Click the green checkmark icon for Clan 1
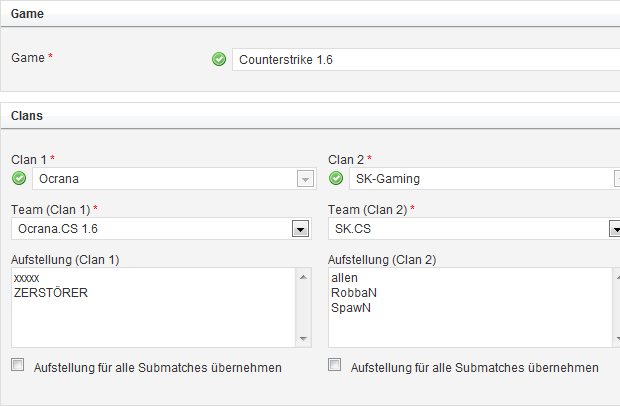The height and width of the screenshot is (406, 620). (18, 179)
